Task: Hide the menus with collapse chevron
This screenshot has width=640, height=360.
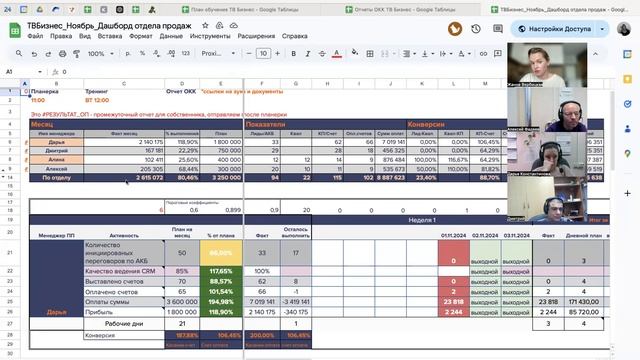Action: (595, 53)
